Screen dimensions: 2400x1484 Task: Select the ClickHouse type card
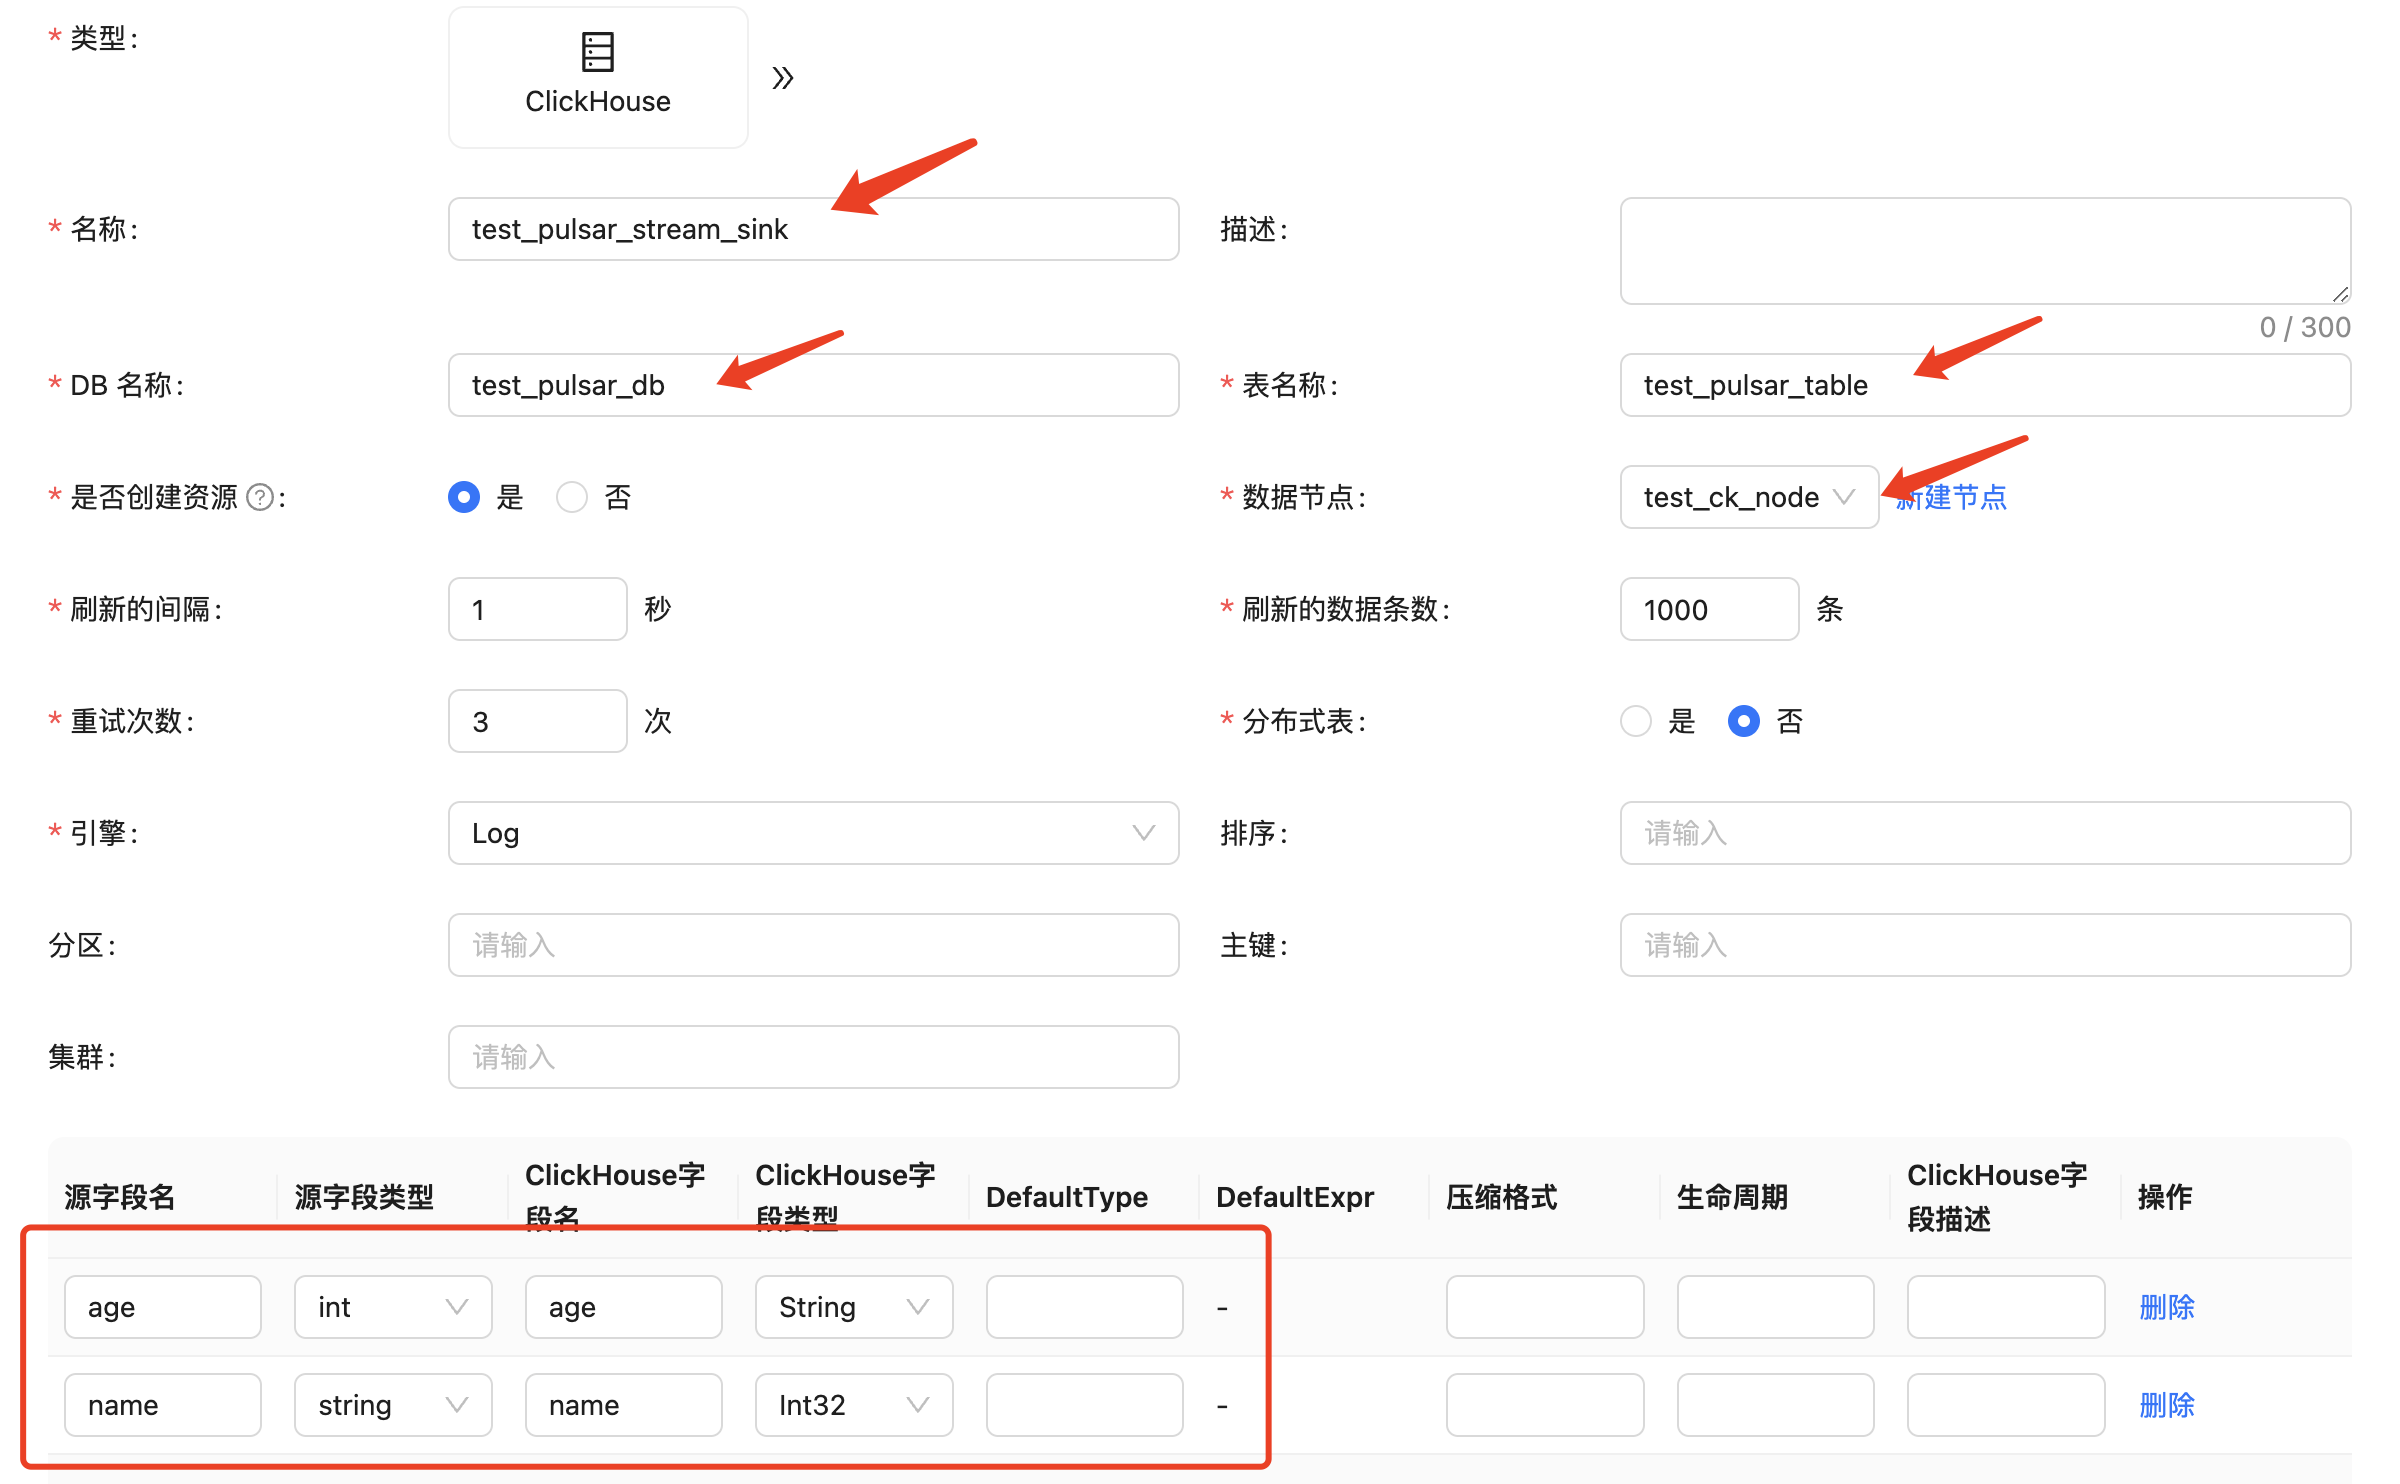[x=598, y=77]
